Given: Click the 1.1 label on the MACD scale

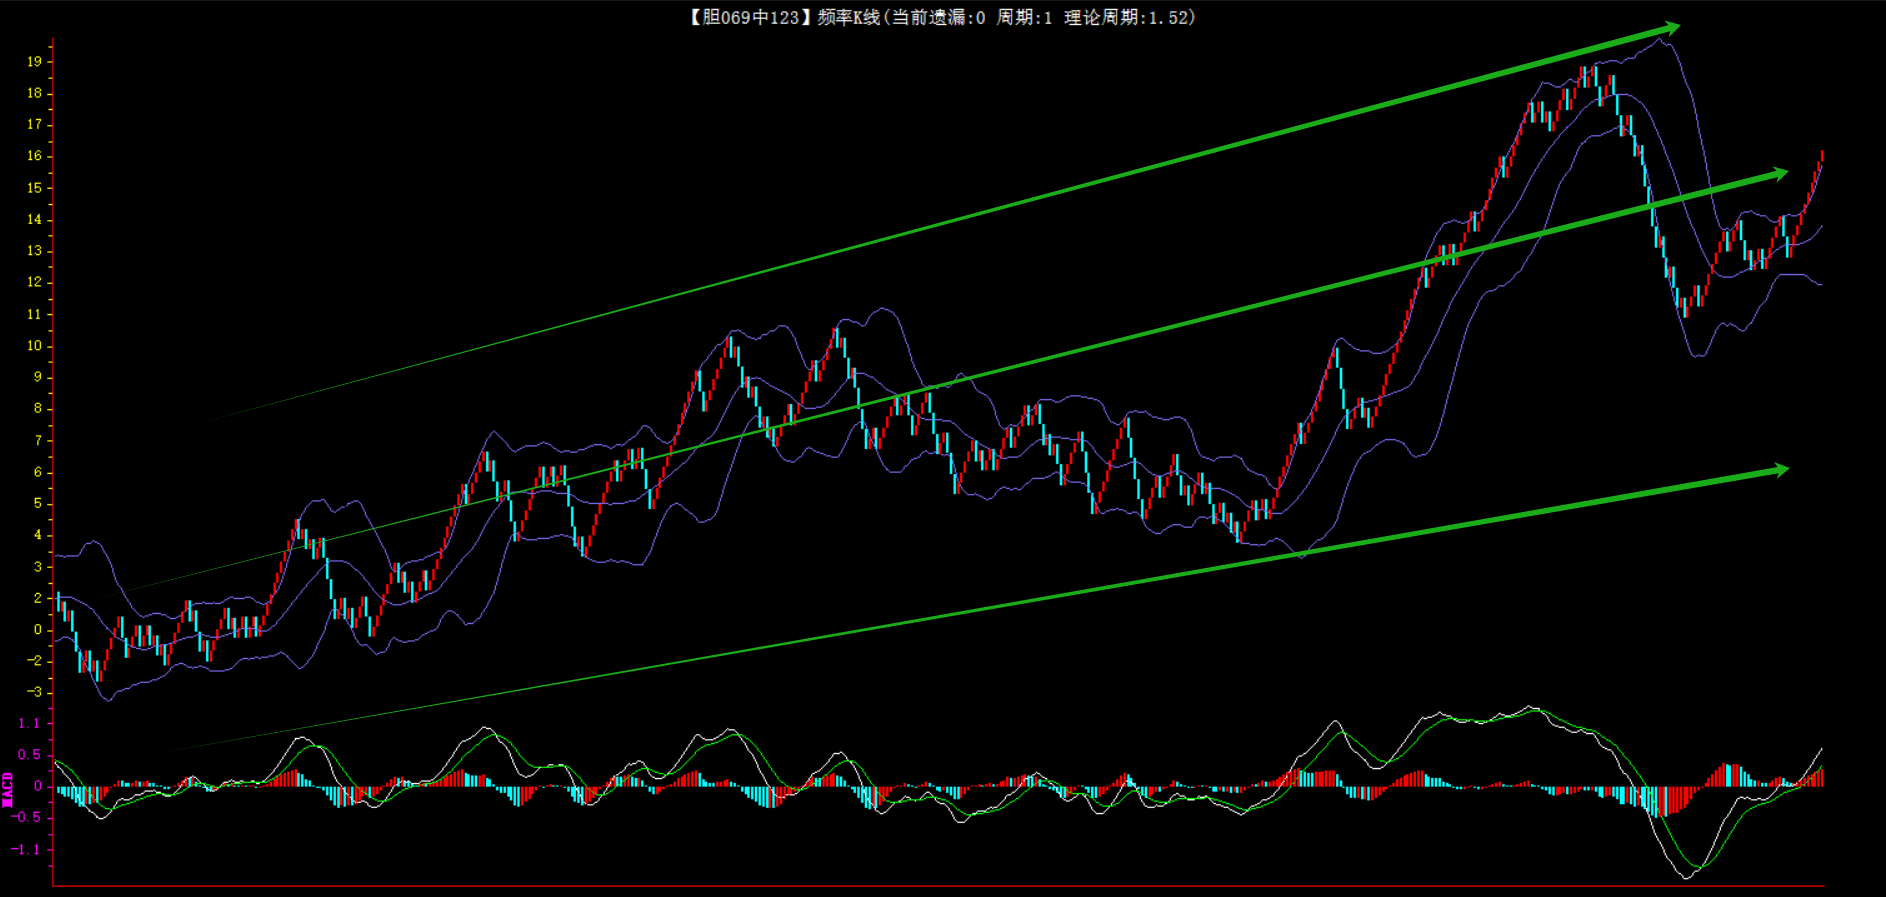Looking at the screenshot, I should 29,724.
